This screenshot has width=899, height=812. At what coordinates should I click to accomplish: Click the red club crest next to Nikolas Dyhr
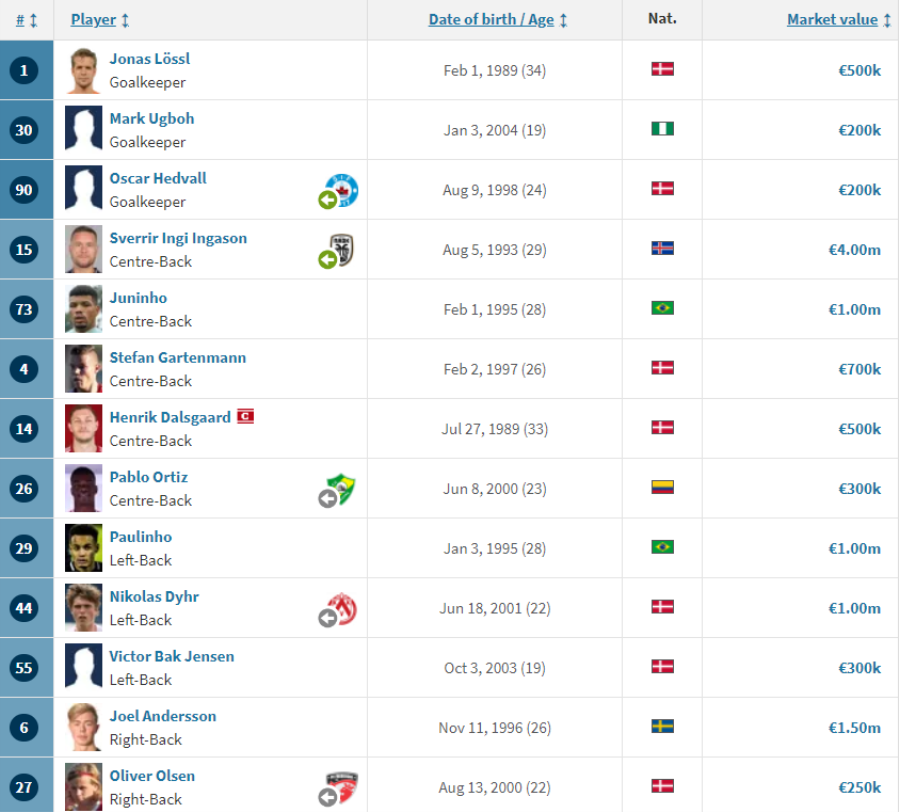click(343, 608)
